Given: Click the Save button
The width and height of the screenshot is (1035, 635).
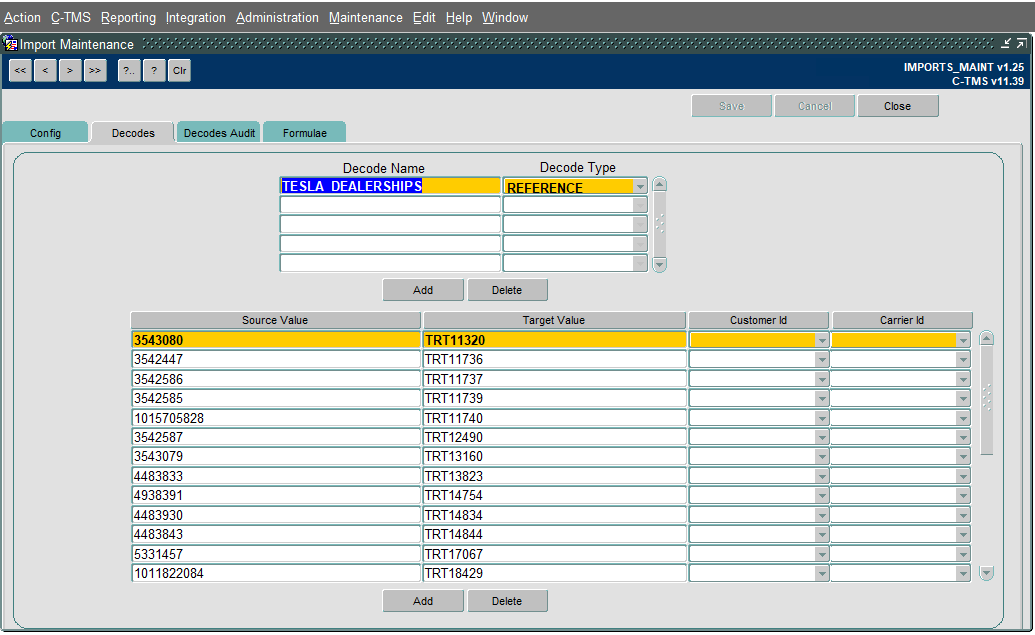Looking at the screenshot, I should [731, 106].
